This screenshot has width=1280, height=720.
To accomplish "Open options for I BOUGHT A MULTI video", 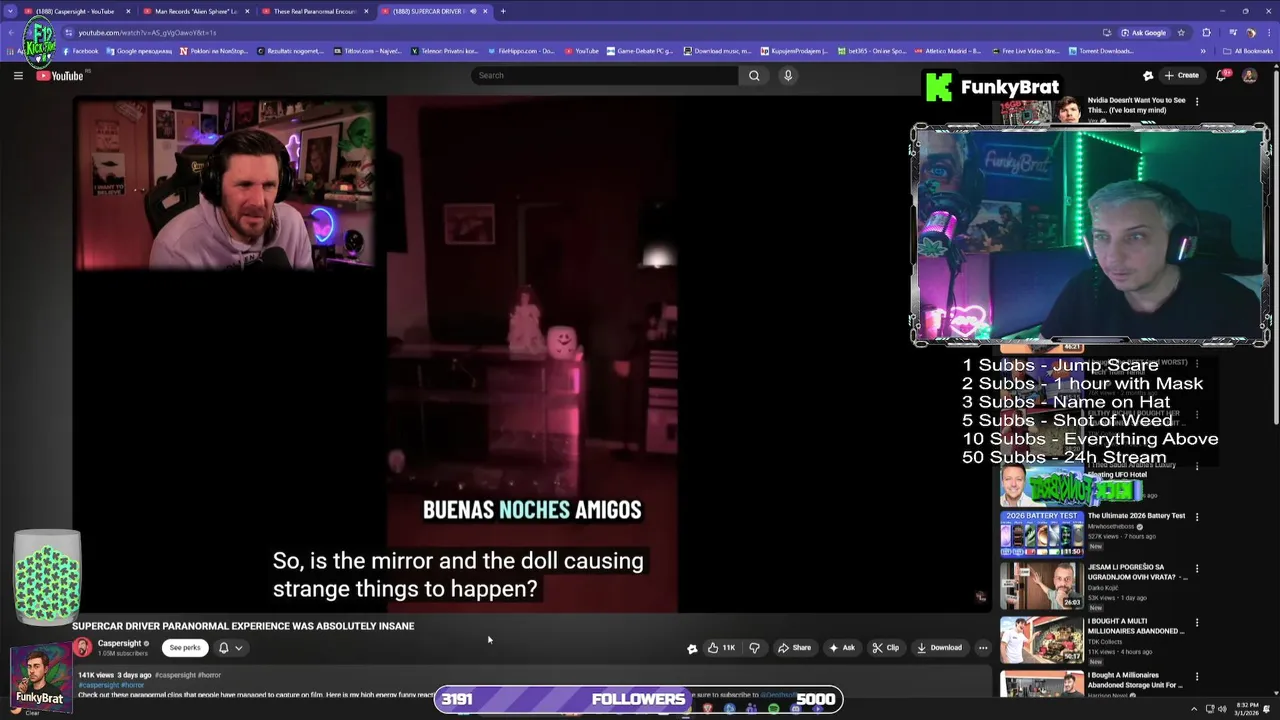I will 1197,623.
